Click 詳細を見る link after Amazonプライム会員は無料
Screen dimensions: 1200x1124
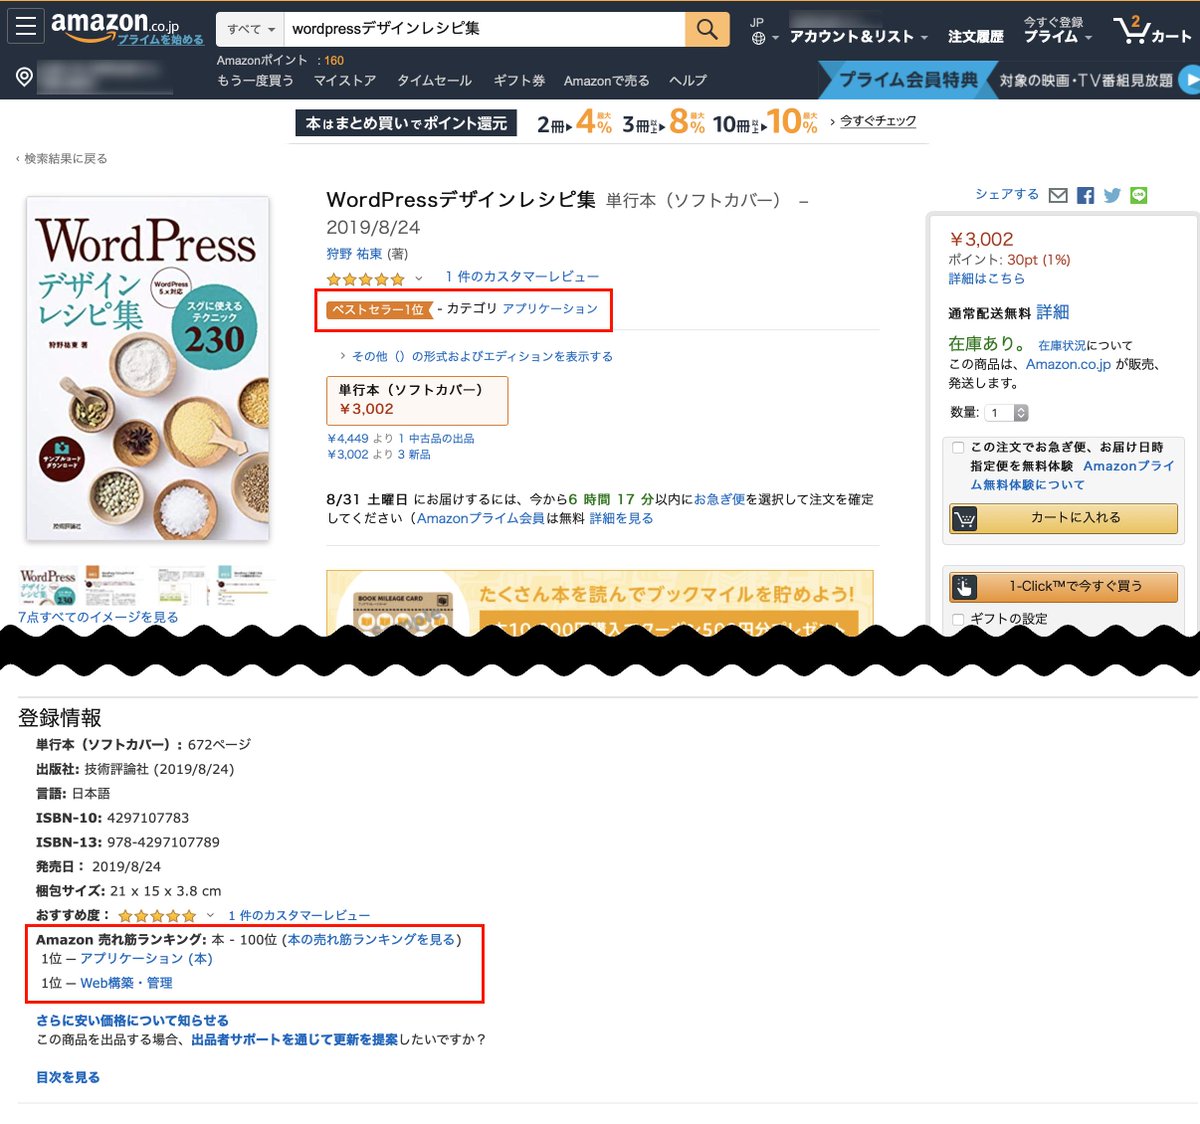point(621,518)
